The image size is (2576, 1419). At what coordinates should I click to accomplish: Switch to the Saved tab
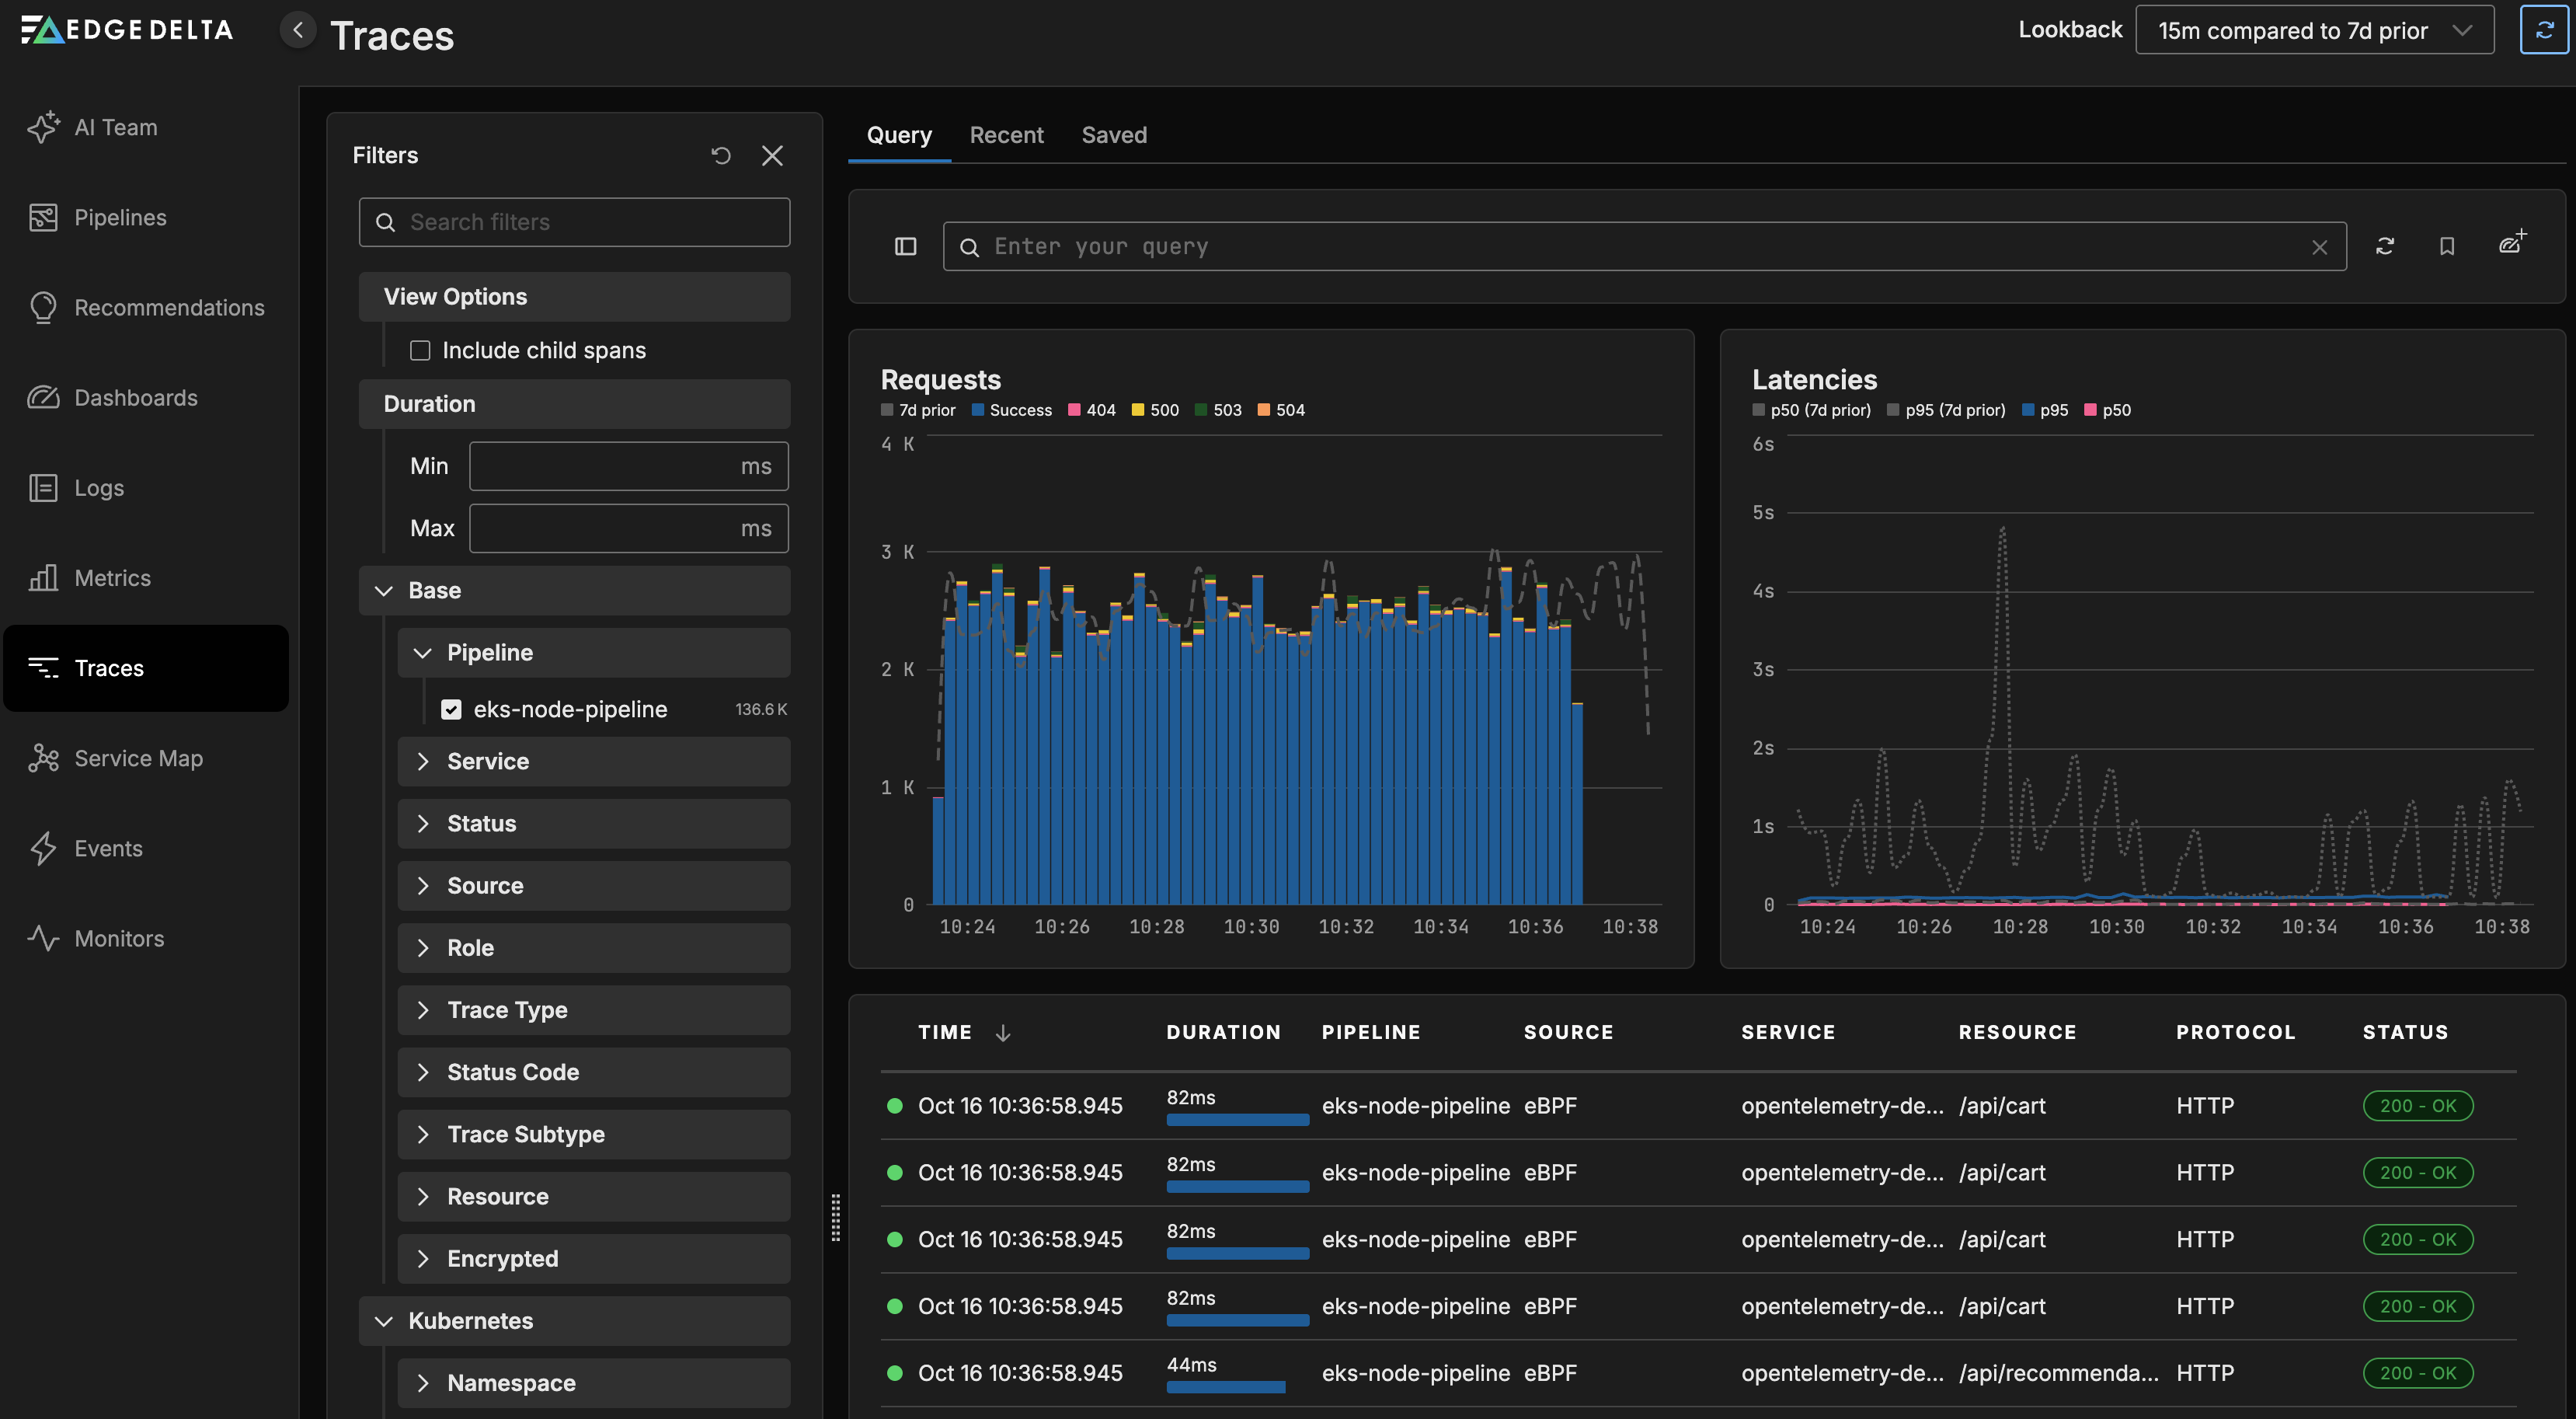click(1114, 135)
